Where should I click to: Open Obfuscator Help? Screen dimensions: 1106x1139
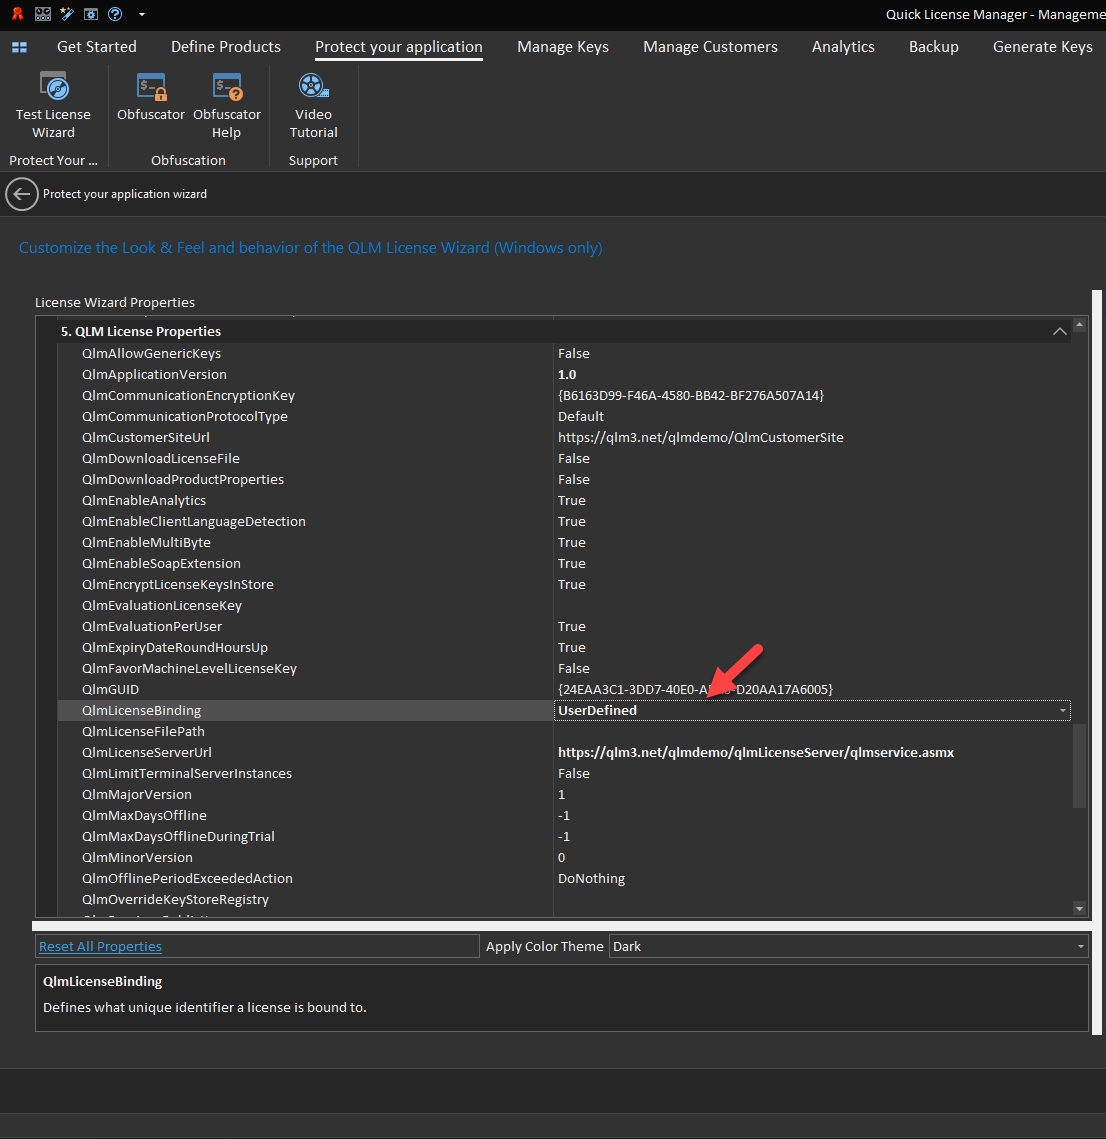click(x=227, y=106)
